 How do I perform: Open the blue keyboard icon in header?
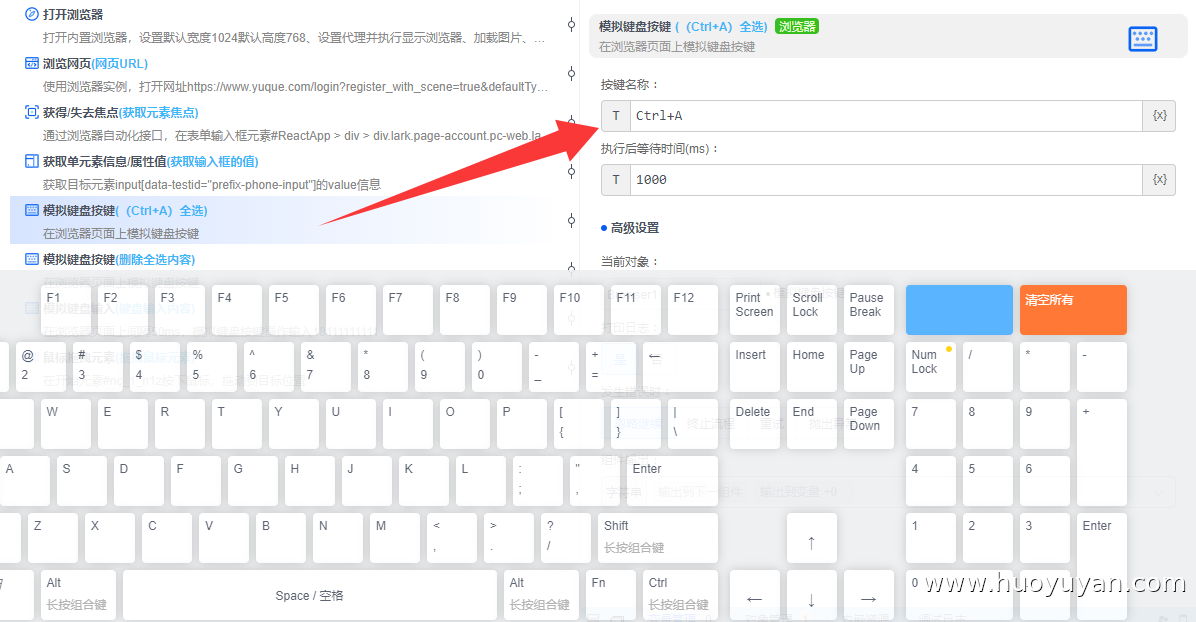pyautogui.click(x=1143, y=38)
